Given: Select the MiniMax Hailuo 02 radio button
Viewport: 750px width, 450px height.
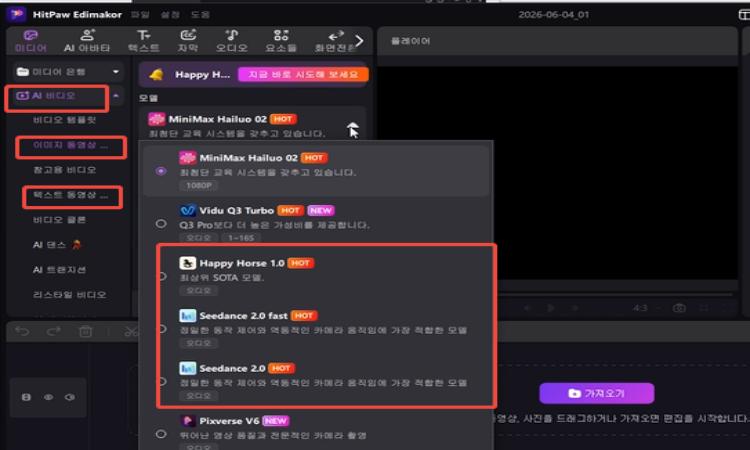Looking at the screenshot, I should (x=161, y=171).
